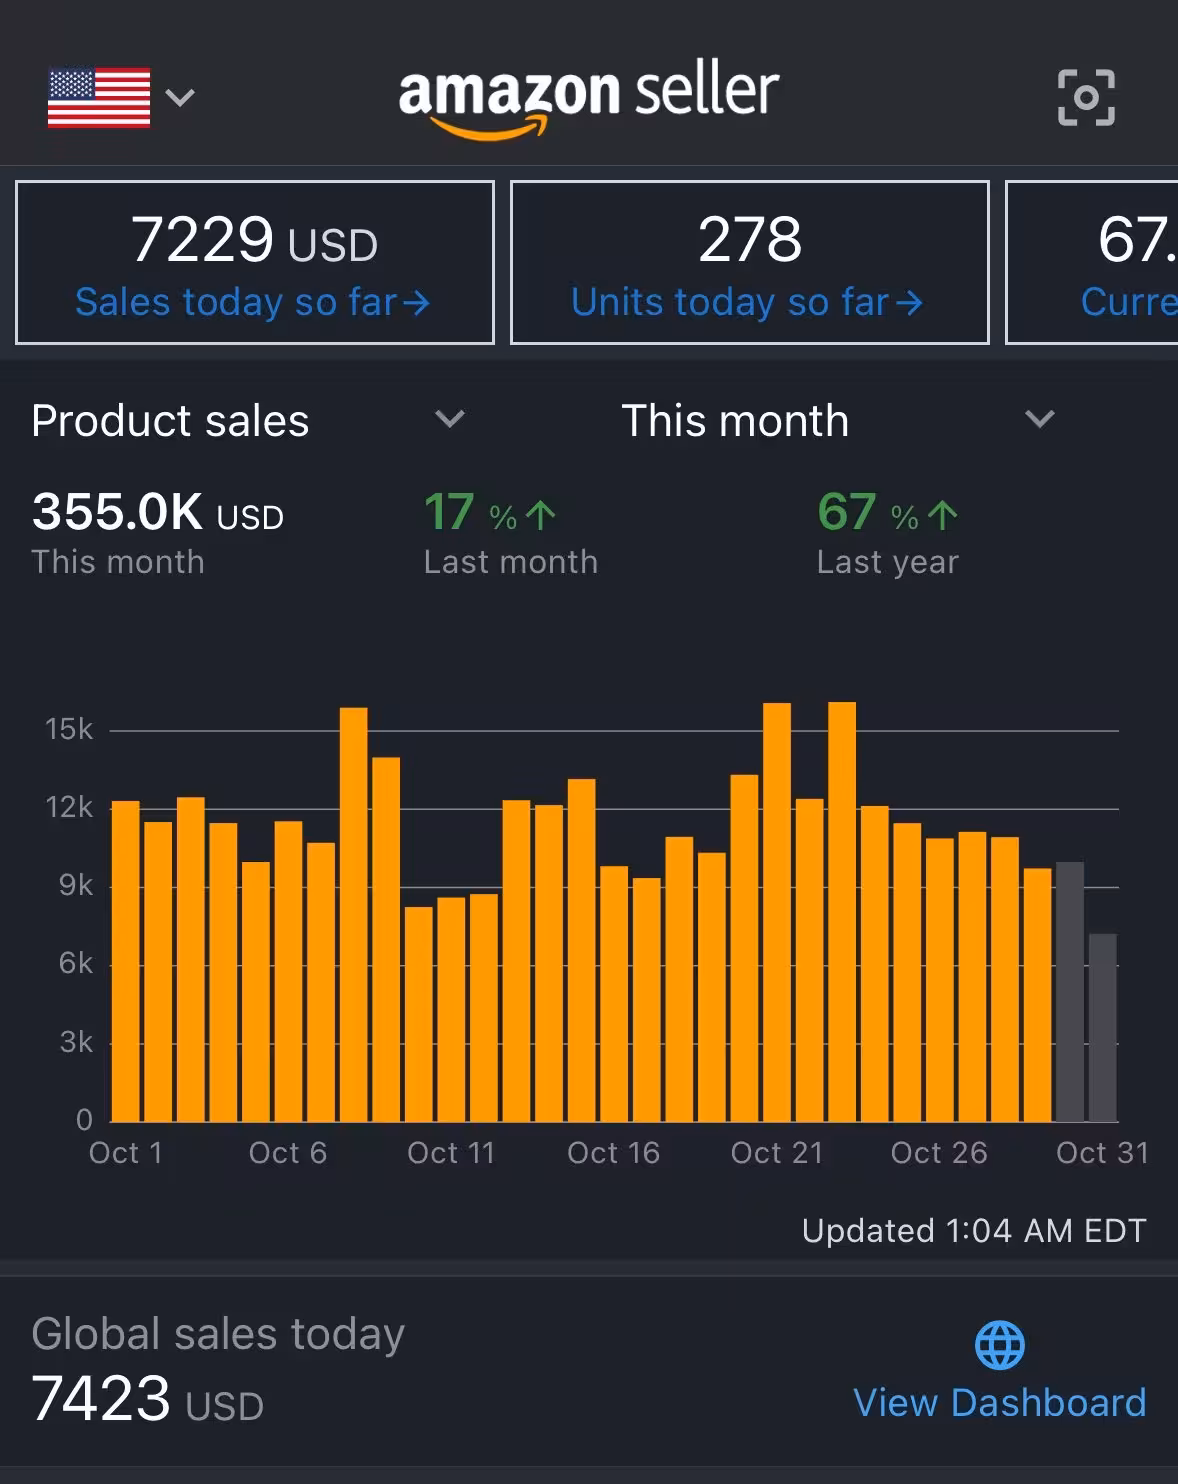This screenshot has height=1484, width=1178.
Task: Tap the green up arrow by 17%
Action: pyautogui.click(x=541, y=516)
